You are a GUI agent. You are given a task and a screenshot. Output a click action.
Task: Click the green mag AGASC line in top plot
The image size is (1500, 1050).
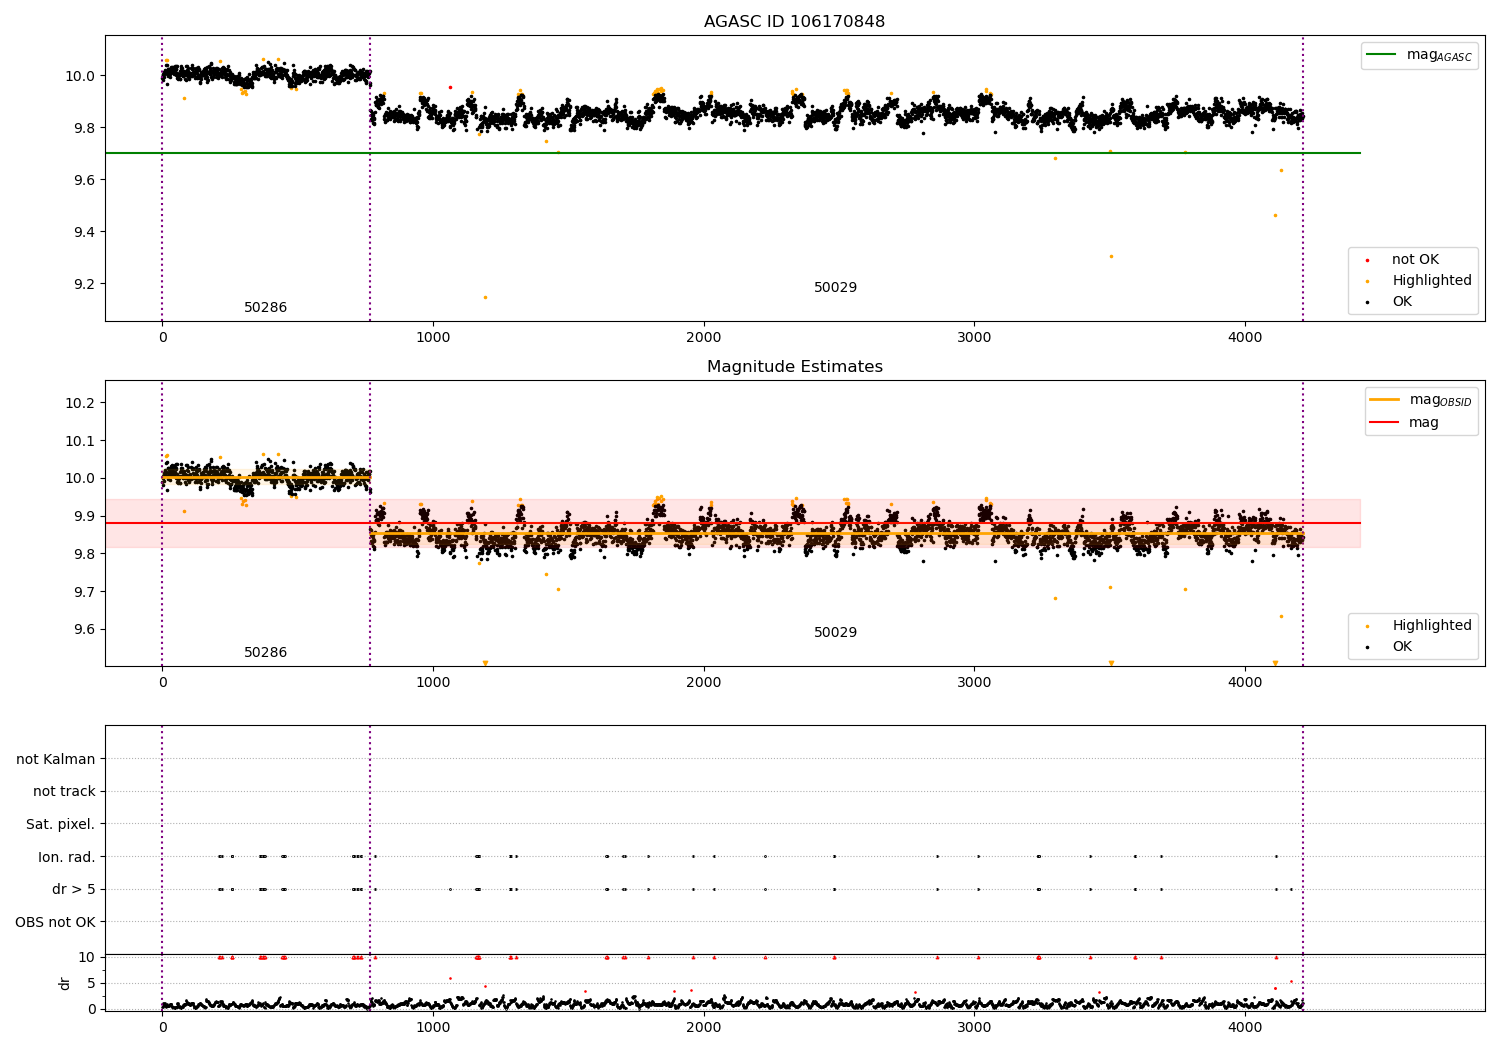[x=732, y=153]
